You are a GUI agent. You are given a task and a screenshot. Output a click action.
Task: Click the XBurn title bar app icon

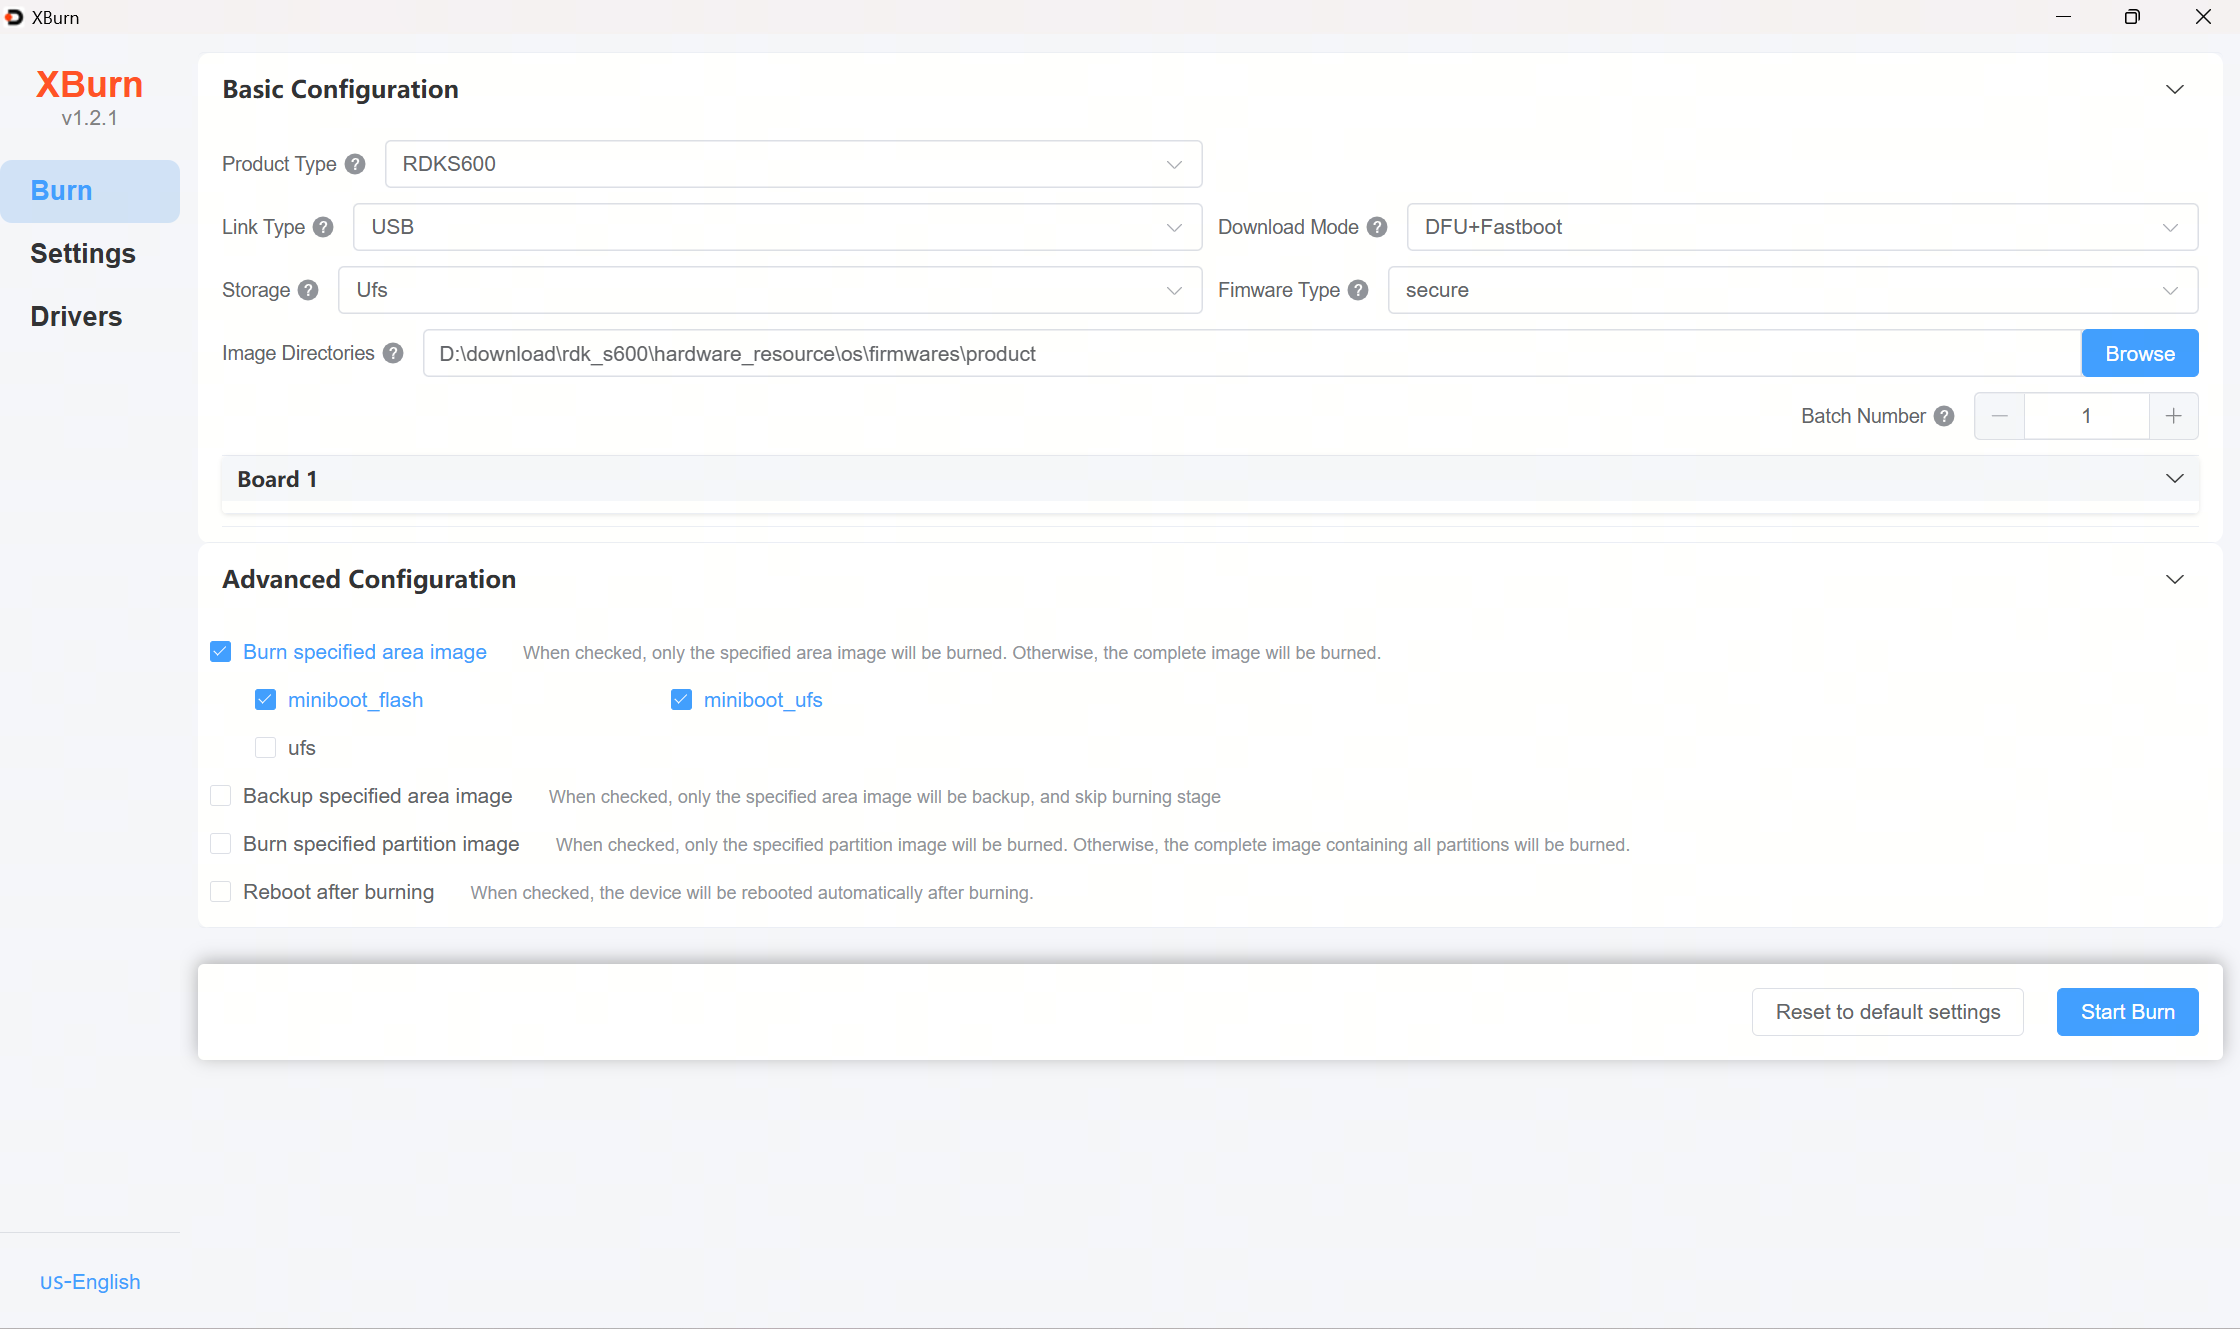pos(14,17)
